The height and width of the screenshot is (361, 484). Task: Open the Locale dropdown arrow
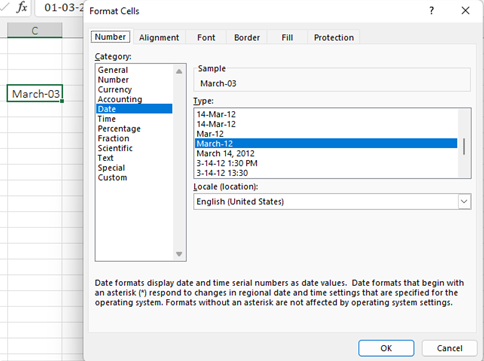pos(464,201)
